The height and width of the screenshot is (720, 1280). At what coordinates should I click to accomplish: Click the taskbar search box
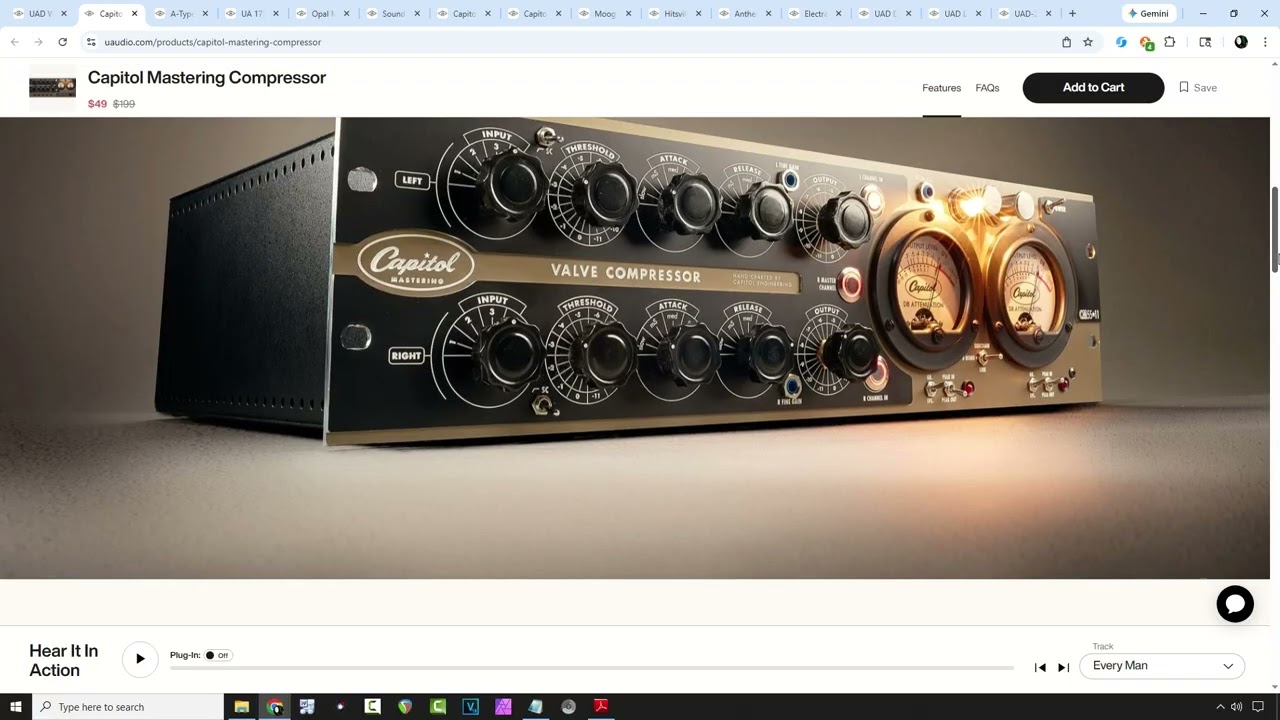(127, 707)
